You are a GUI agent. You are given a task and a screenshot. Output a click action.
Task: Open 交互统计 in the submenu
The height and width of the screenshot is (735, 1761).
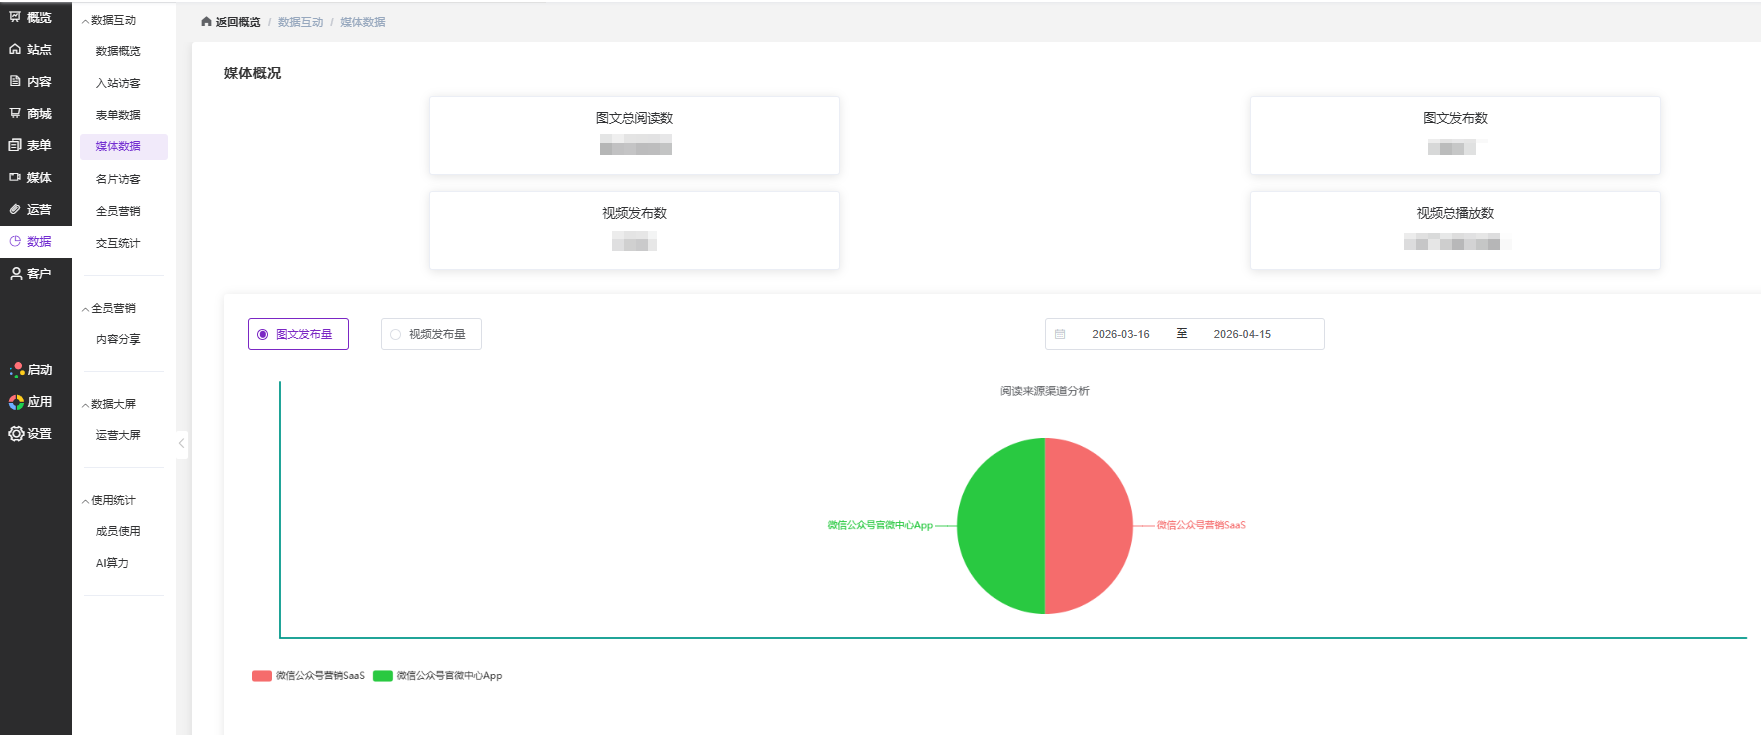pos(118,243)
